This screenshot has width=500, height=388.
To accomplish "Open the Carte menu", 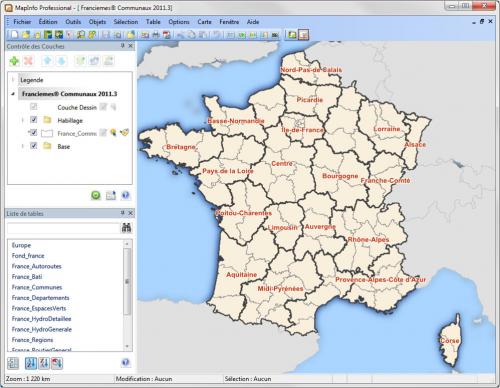I will point(204,22).
